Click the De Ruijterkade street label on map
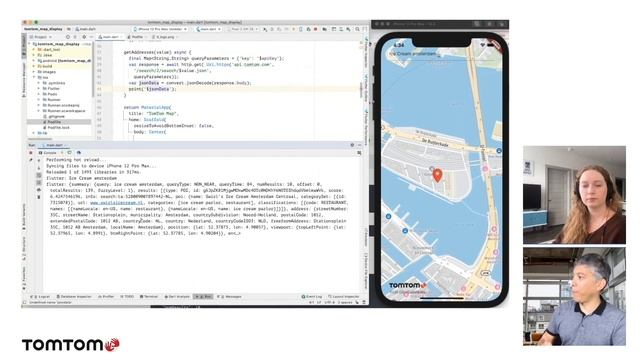This screenshot has width=640, height=360. 436,141
